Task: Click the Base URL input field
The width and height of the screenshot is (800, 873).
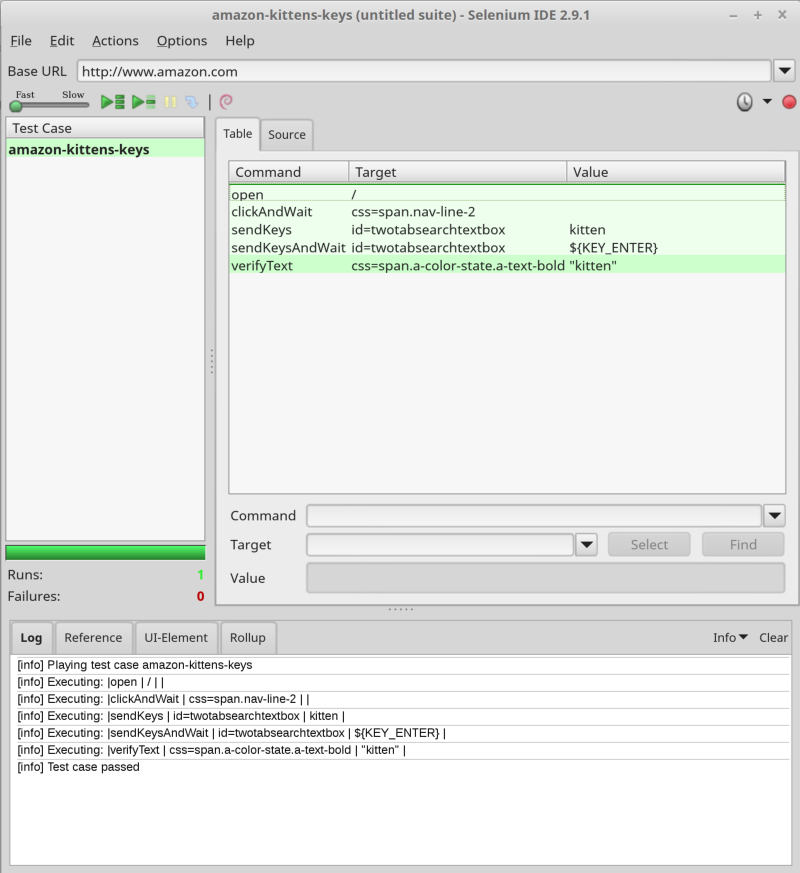Action: pos(424,71)
